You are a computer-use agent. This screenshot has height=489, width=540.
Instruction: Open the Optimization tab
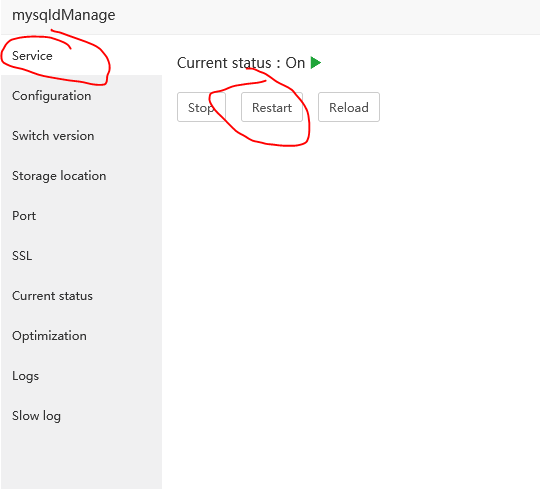pyautogui.click(x=81, y=336)
